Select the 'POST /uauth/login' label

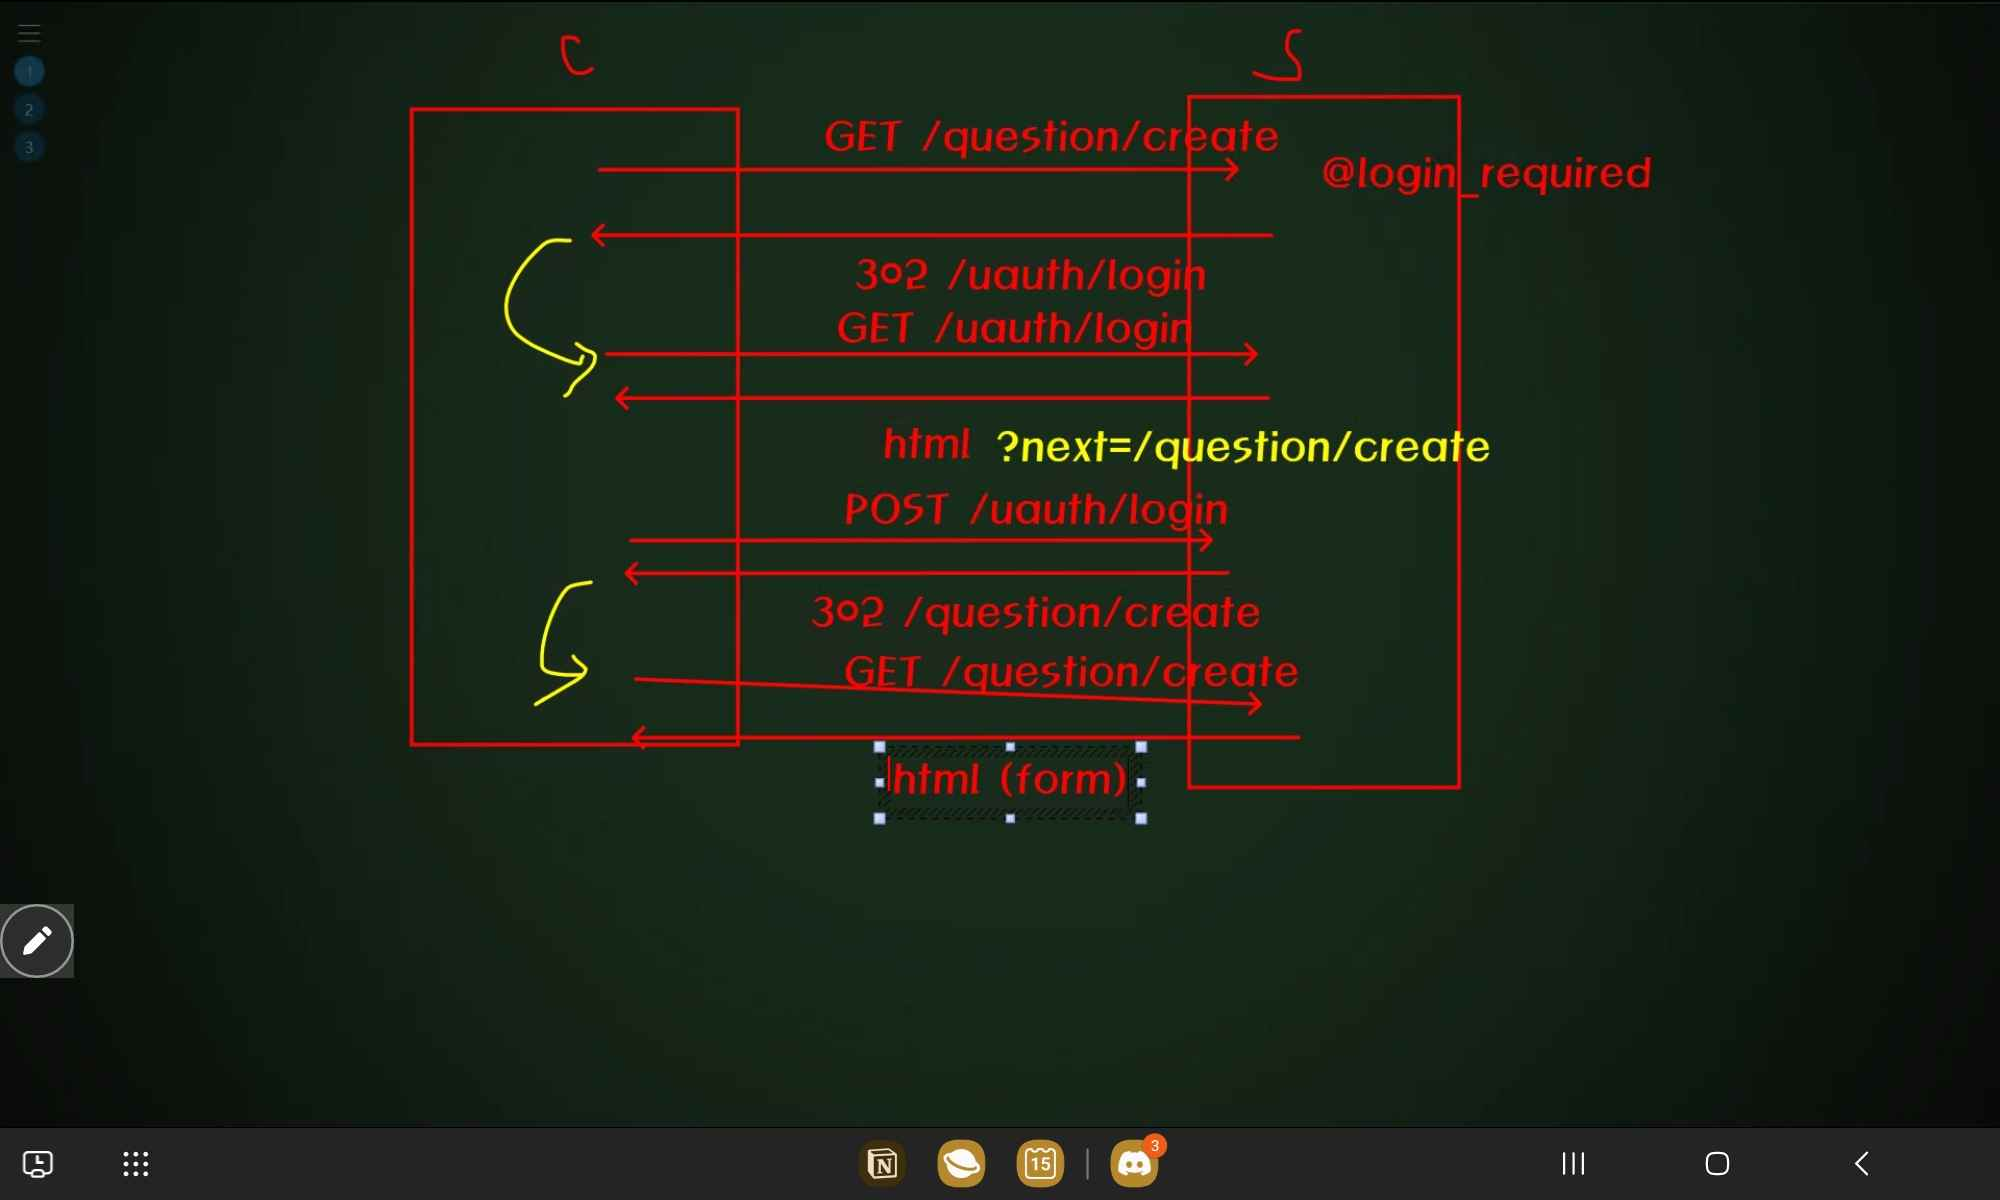tap(1036, 510)
